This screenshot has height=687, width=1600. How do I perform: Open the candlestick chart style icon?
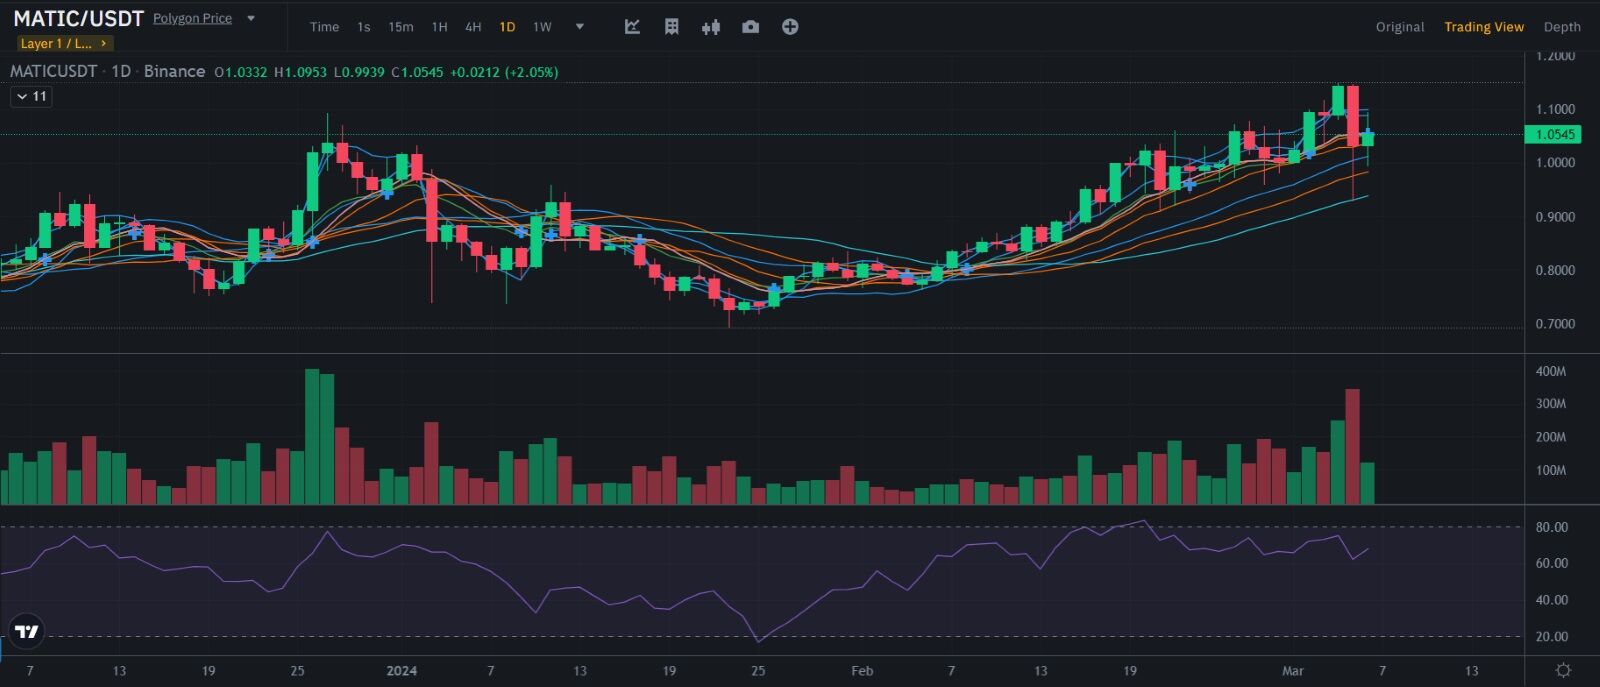tap(711, 27)
